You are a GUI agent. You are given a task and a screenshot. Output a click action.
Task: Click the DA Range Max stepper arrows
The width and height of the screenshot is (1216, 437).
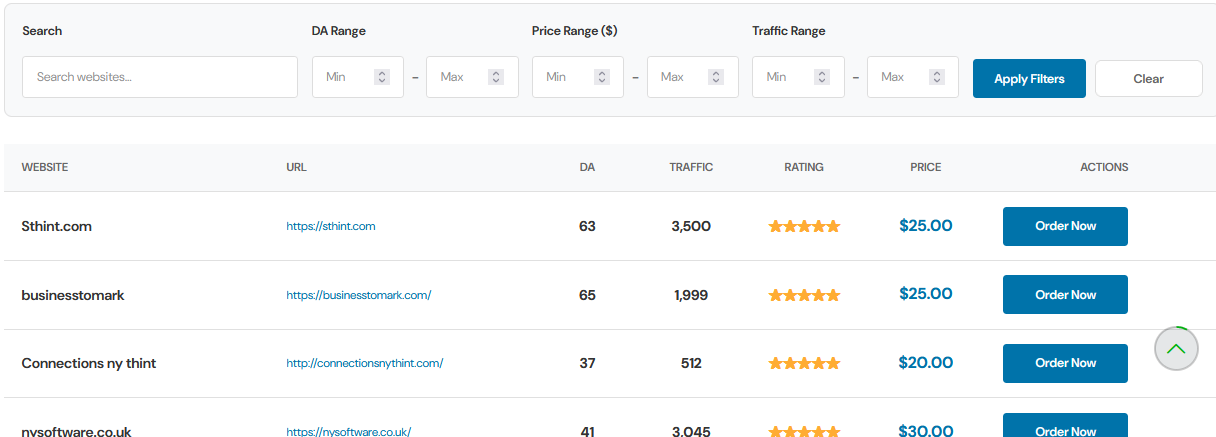pyautogui.click(x=496, y=77)
